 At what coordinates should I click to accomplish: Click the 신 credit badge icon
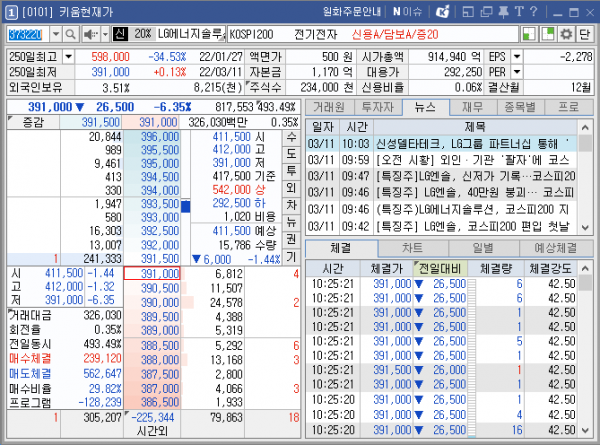pos(120,34)
